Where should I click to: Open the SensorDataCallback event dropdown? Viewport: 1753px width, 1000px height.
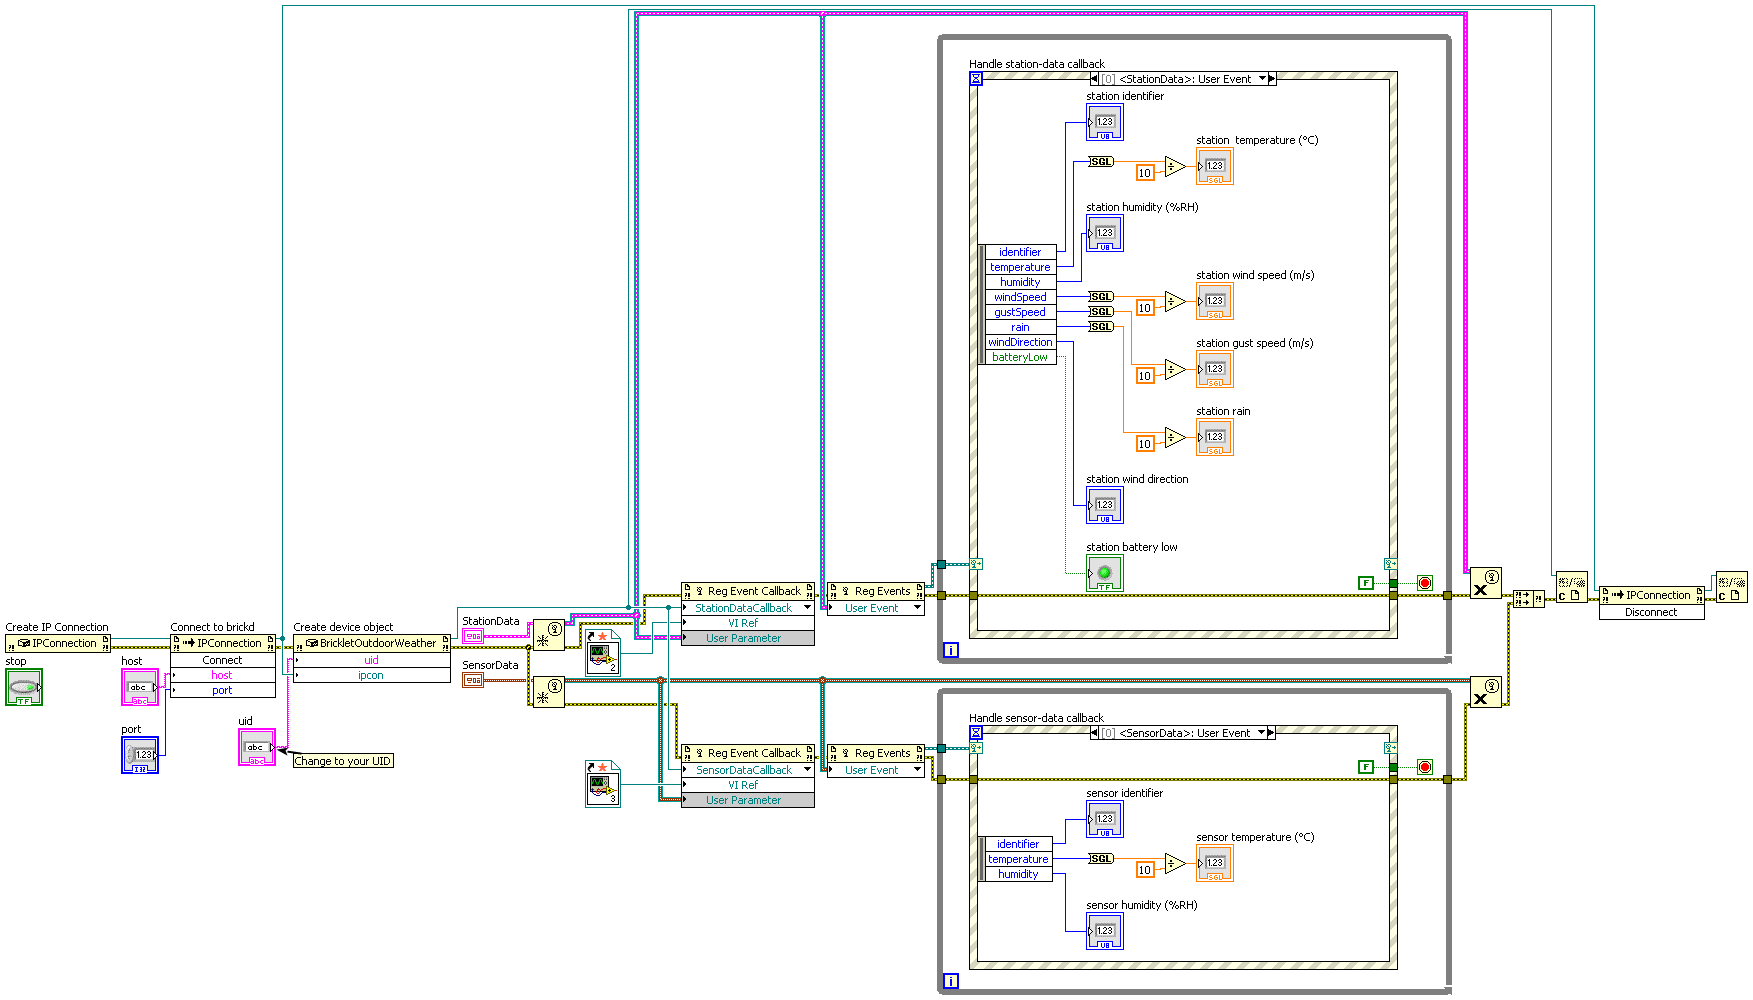tap(807, 770)
